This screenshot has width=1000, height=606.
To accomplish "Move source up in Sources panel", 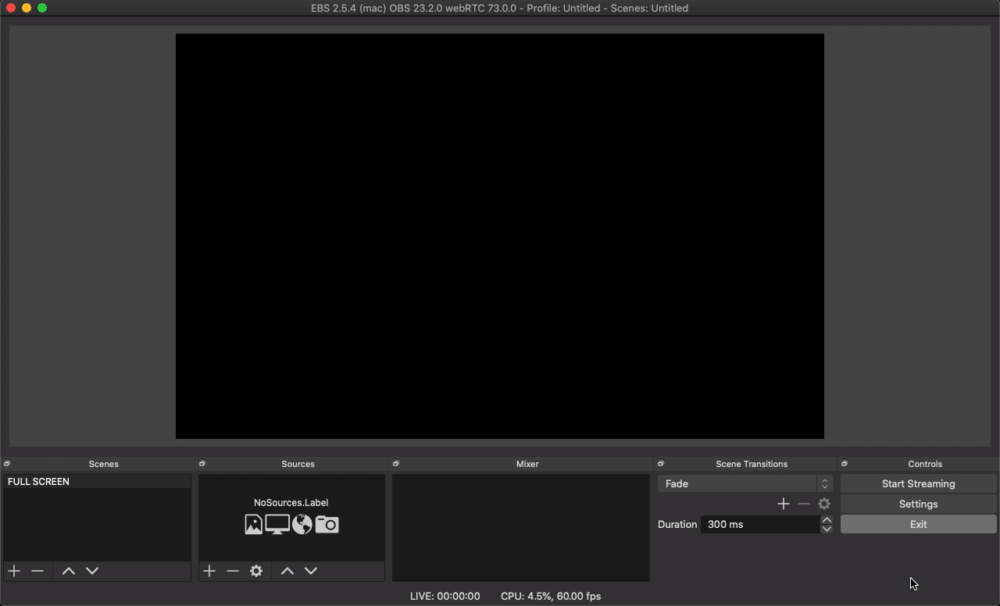I will tap(288, 571).
